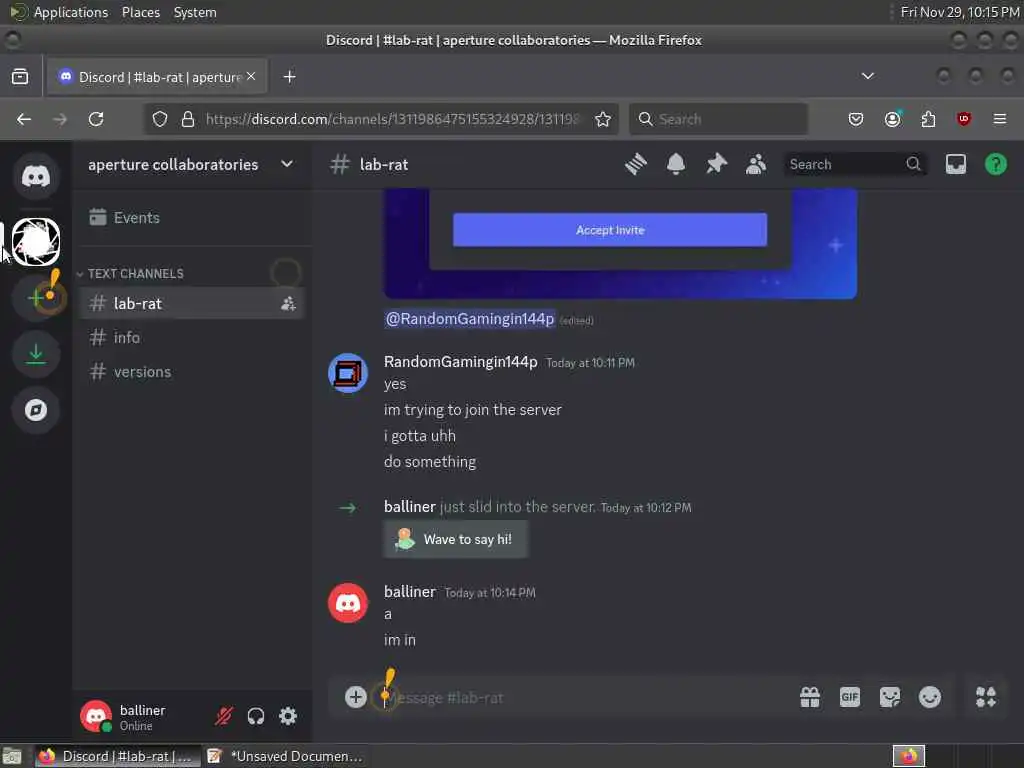Screen dimensions: 1024x768
Task: Click balliner's avatar next to 10:14 PM message
Action: [x=347, y=603]
